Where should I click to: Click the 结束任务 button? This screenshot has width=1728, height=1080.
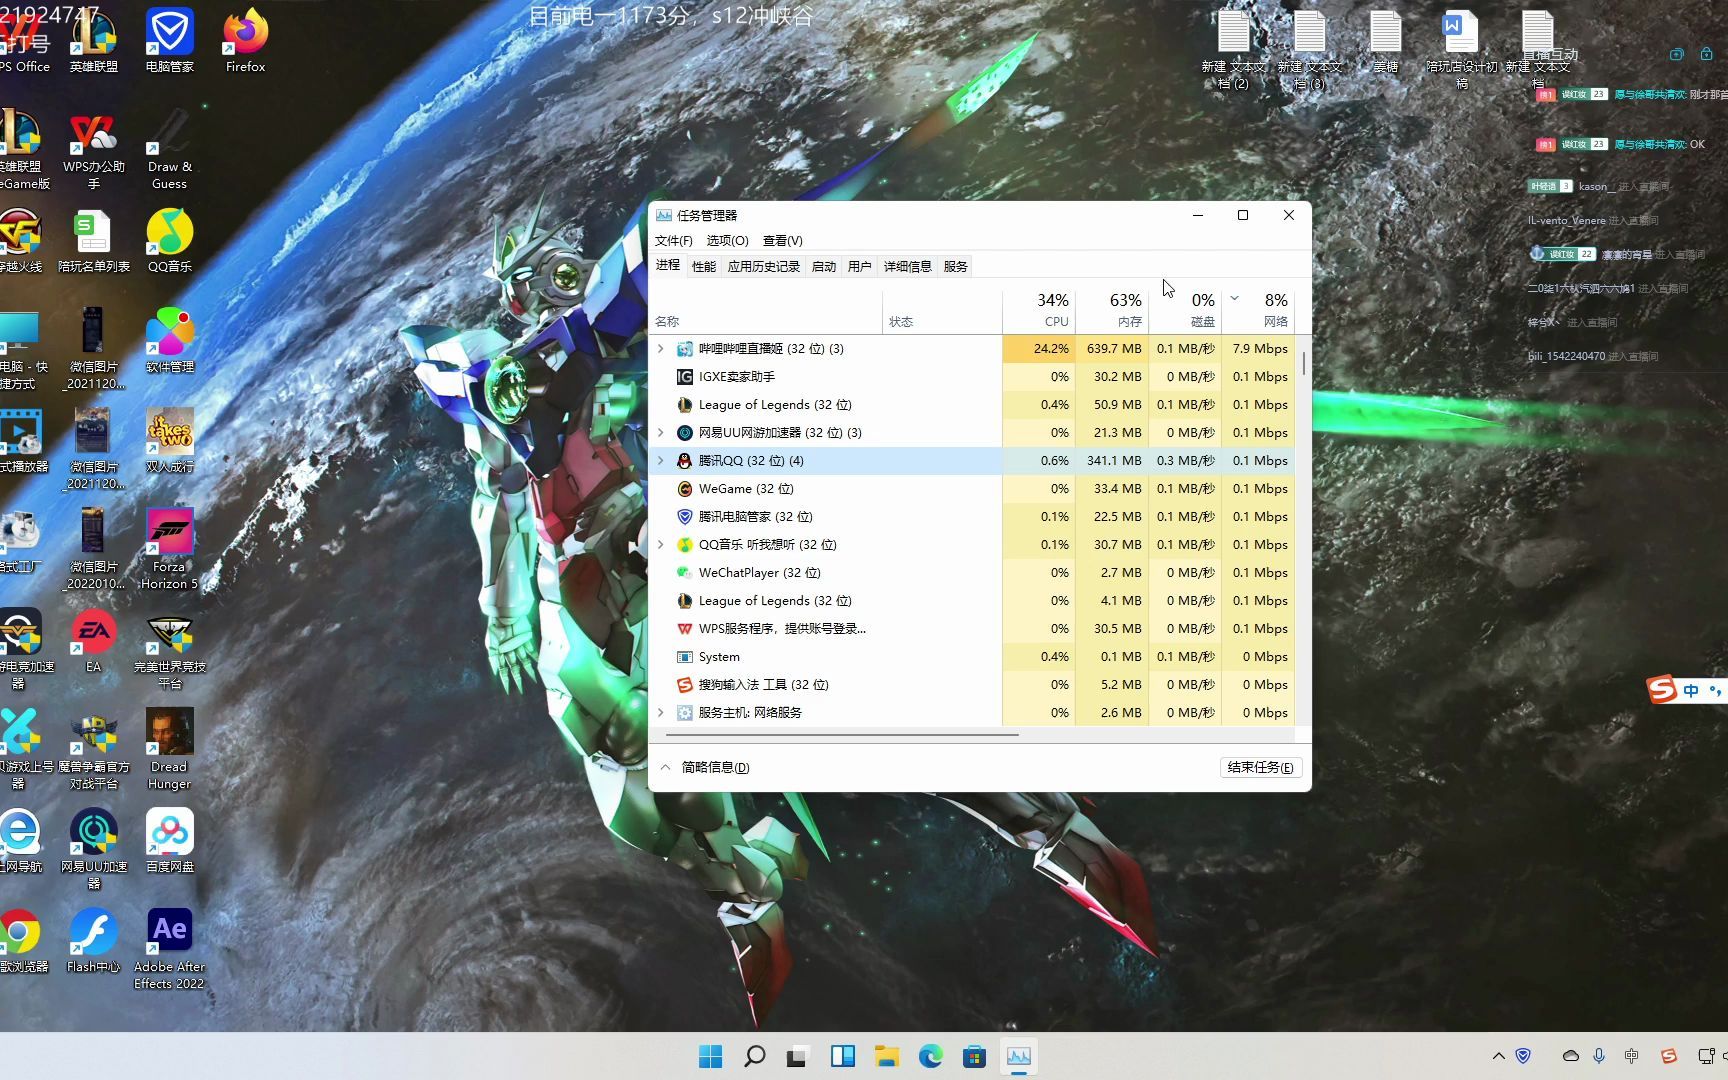tap(1260, 767)
